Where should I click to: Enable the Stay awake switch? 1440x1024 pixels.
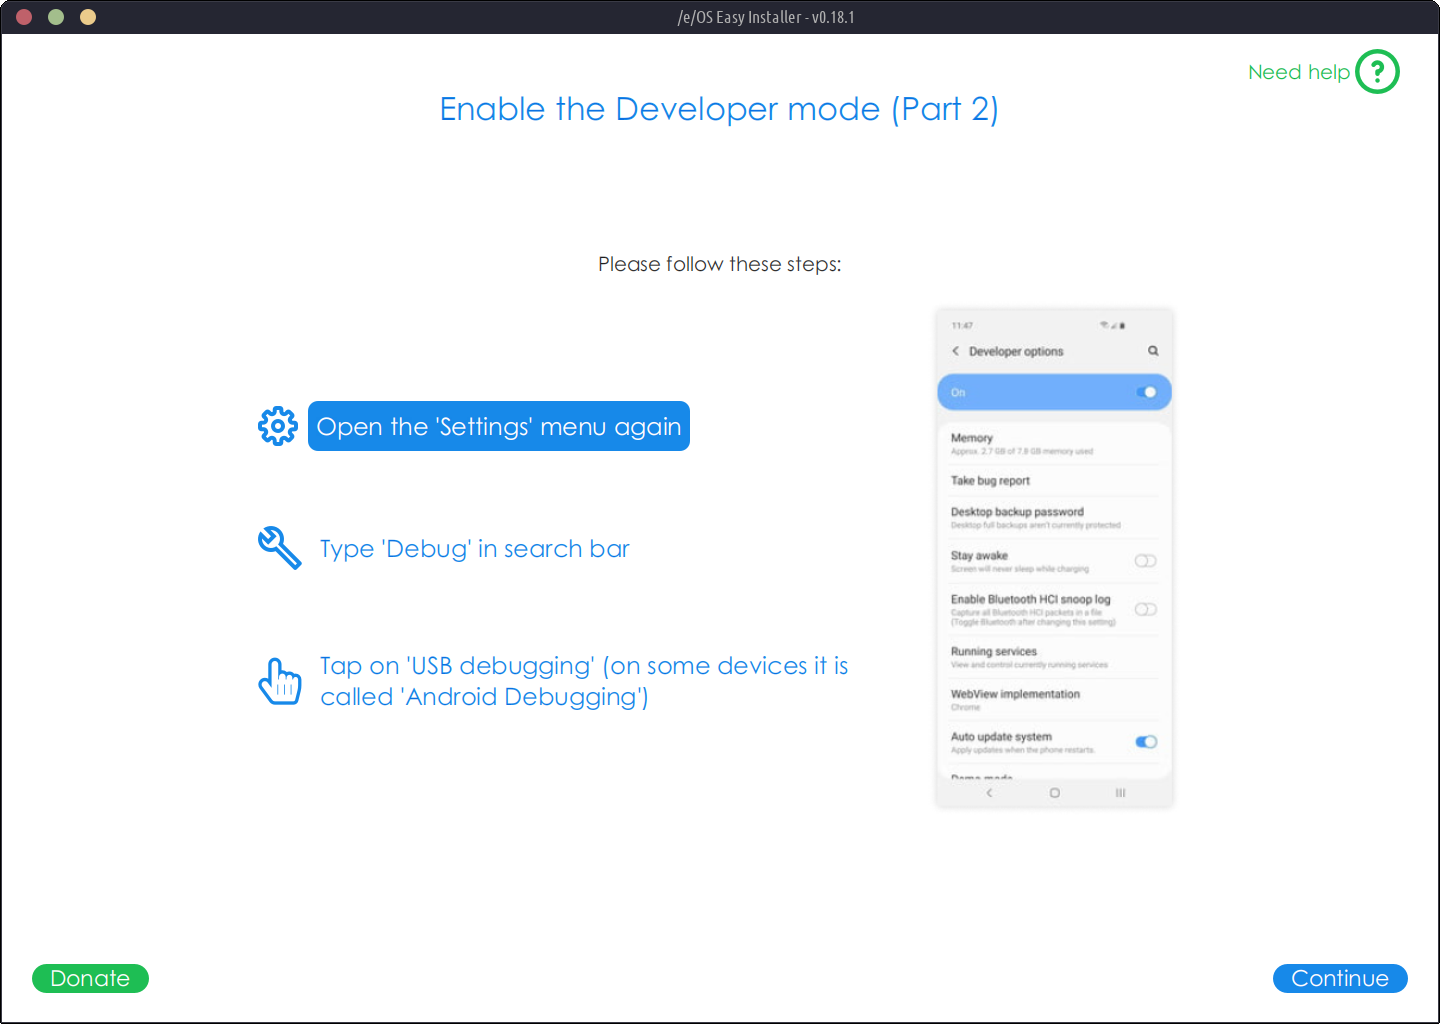coord(1146,561)
